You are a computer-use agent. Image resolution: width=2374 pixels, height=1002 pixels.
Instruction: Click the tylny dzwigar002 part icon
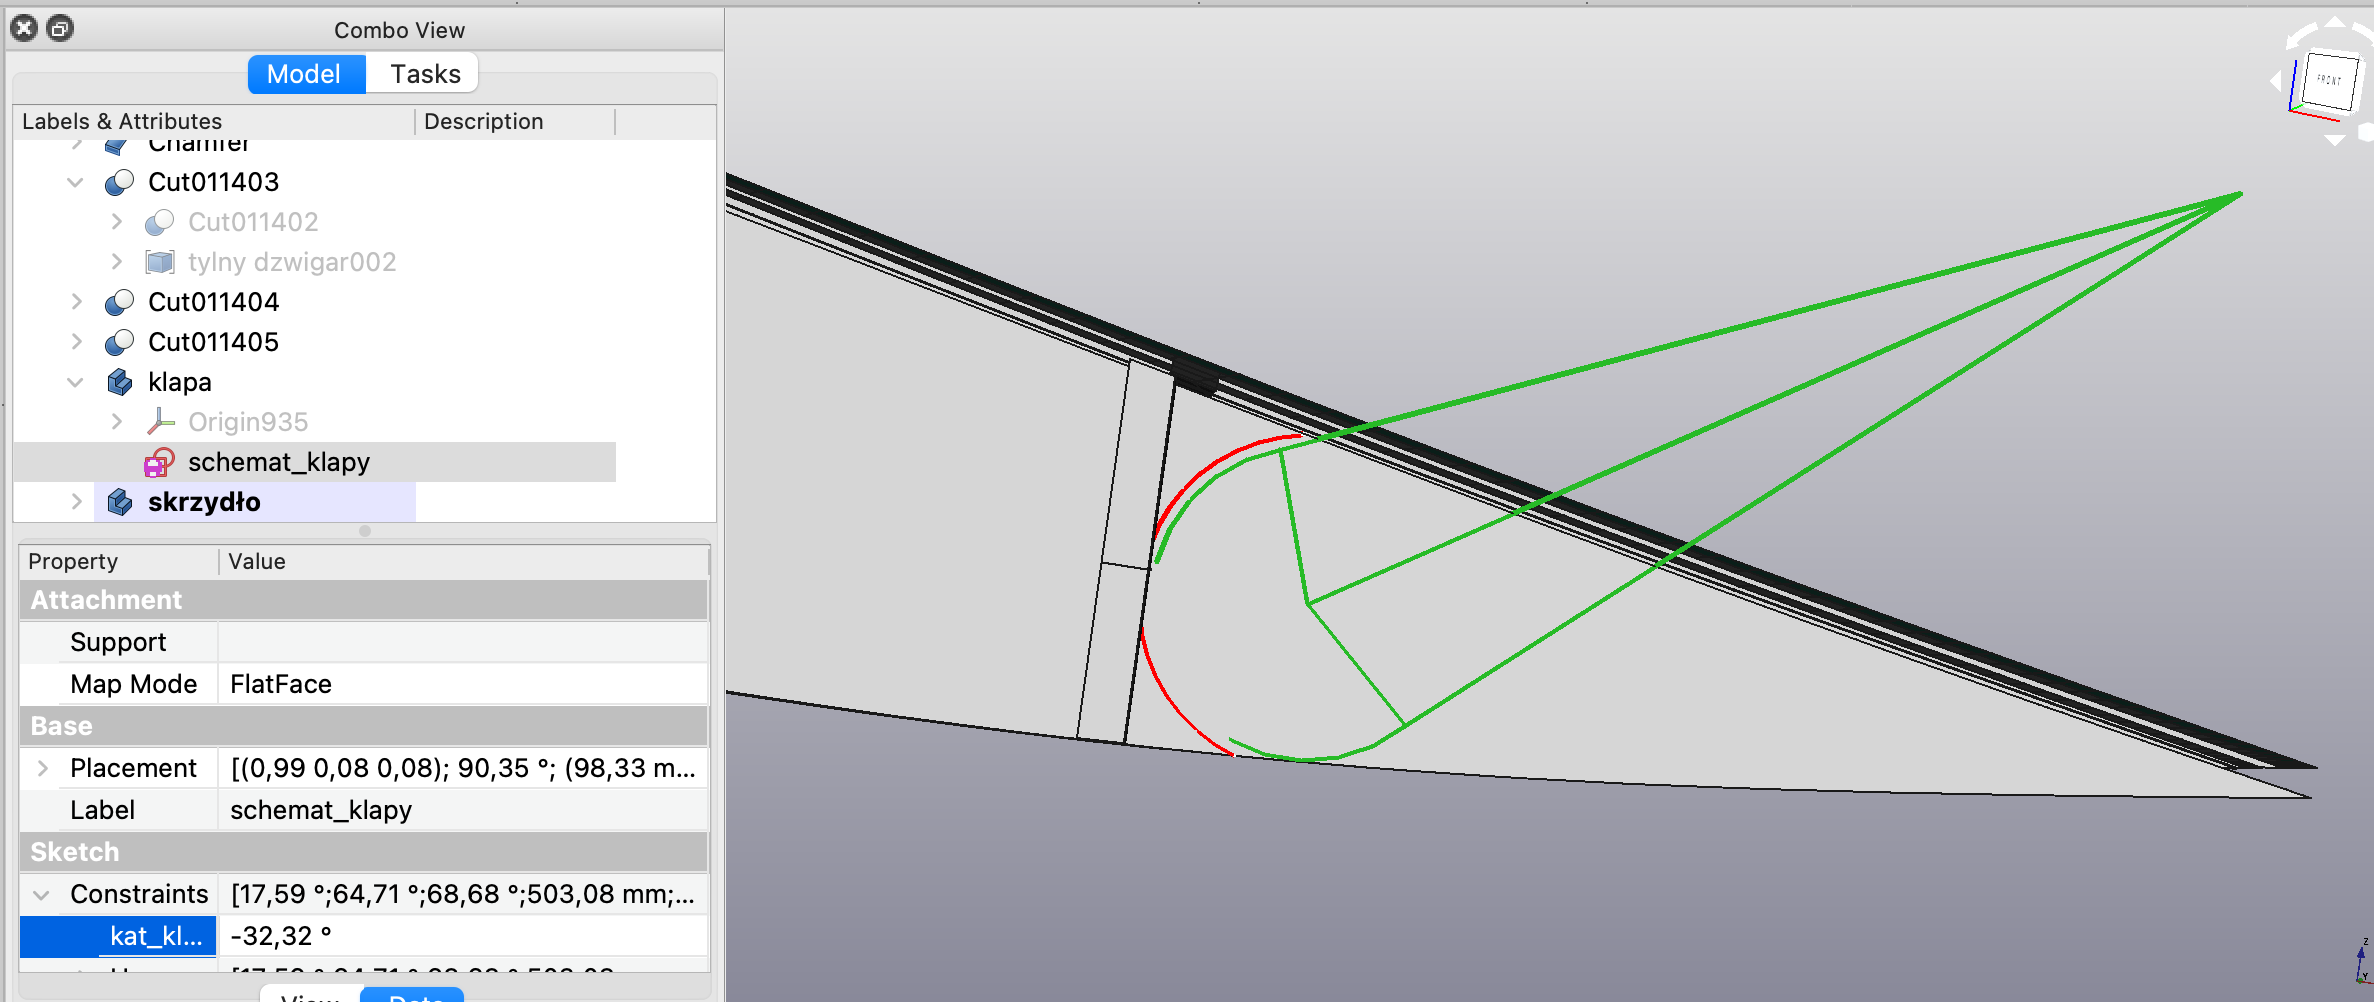(x=159, y=262)
